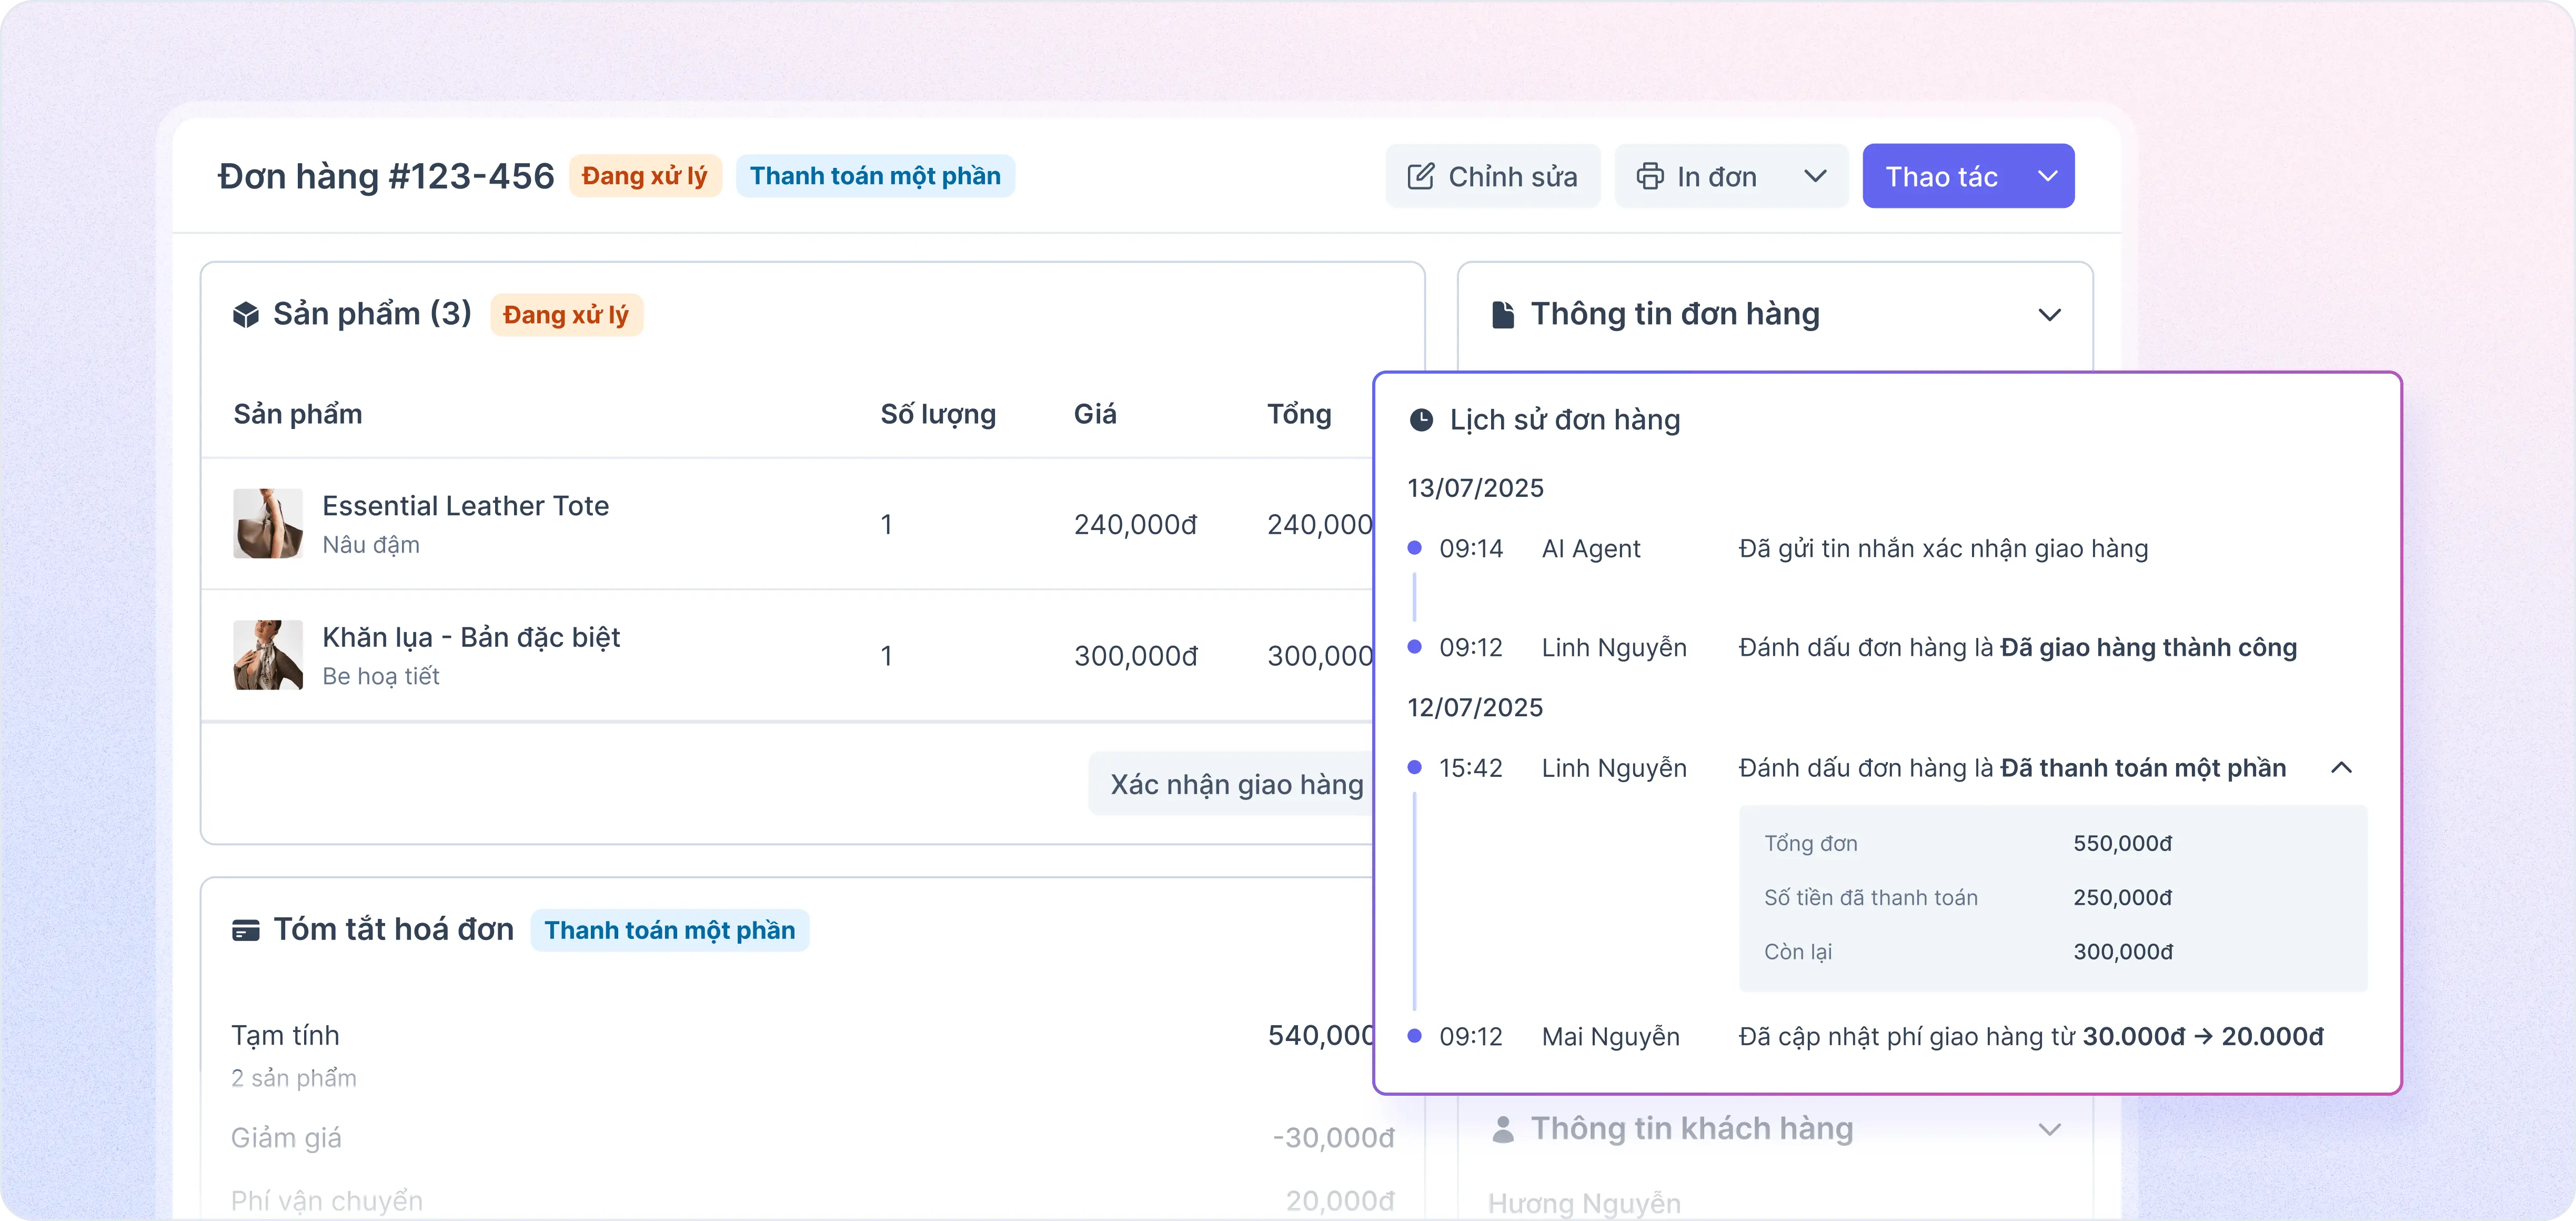Click the 300,000đ price of Khăn lụa

(1135, 656)
